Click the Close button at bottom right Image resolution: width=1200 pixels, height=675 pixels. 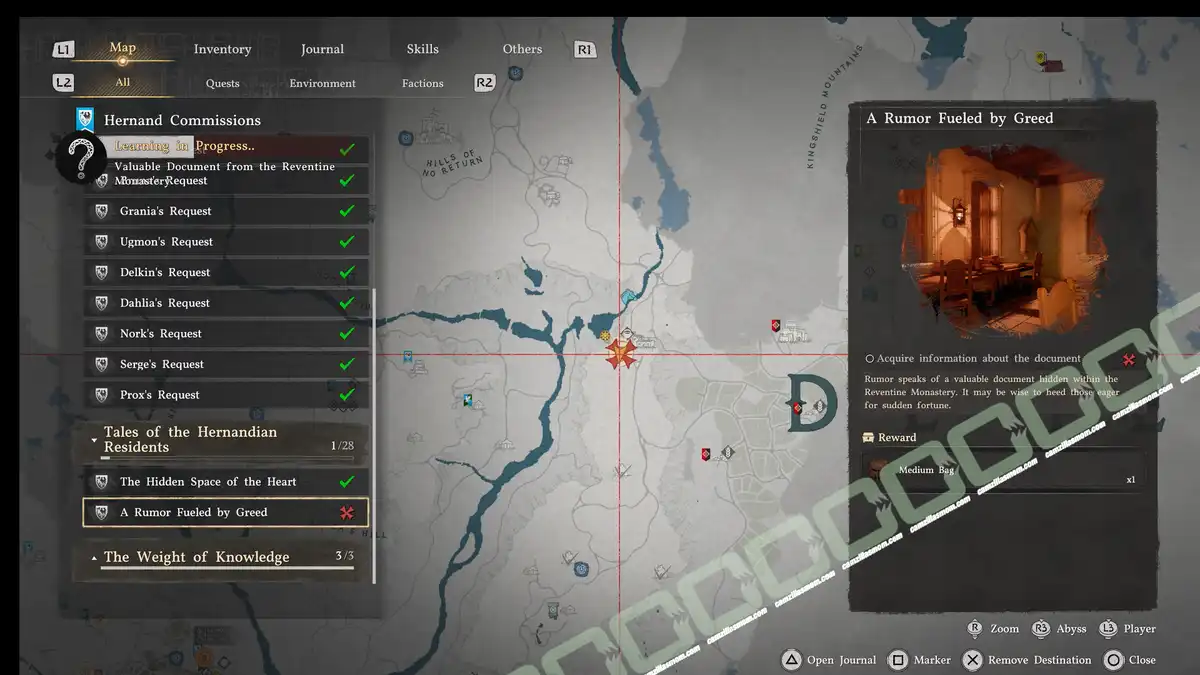pos(1129,660)
